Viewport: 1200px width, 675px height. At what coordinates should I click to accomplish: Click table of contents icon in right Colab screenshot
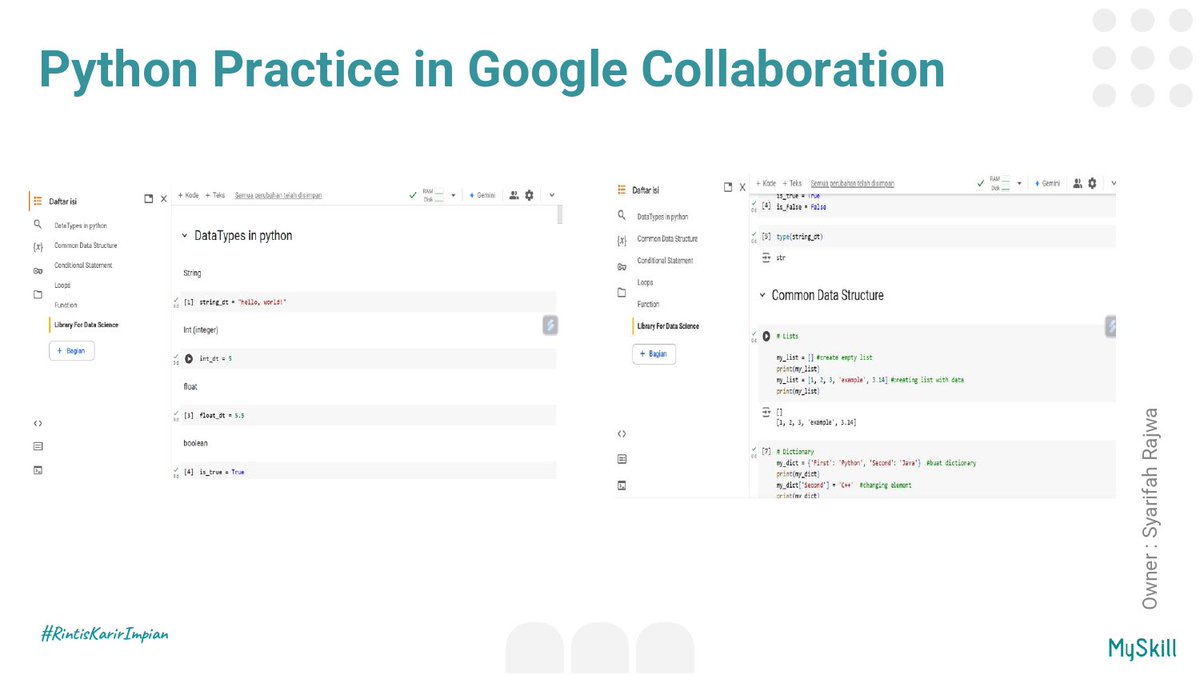coord(622,189)
